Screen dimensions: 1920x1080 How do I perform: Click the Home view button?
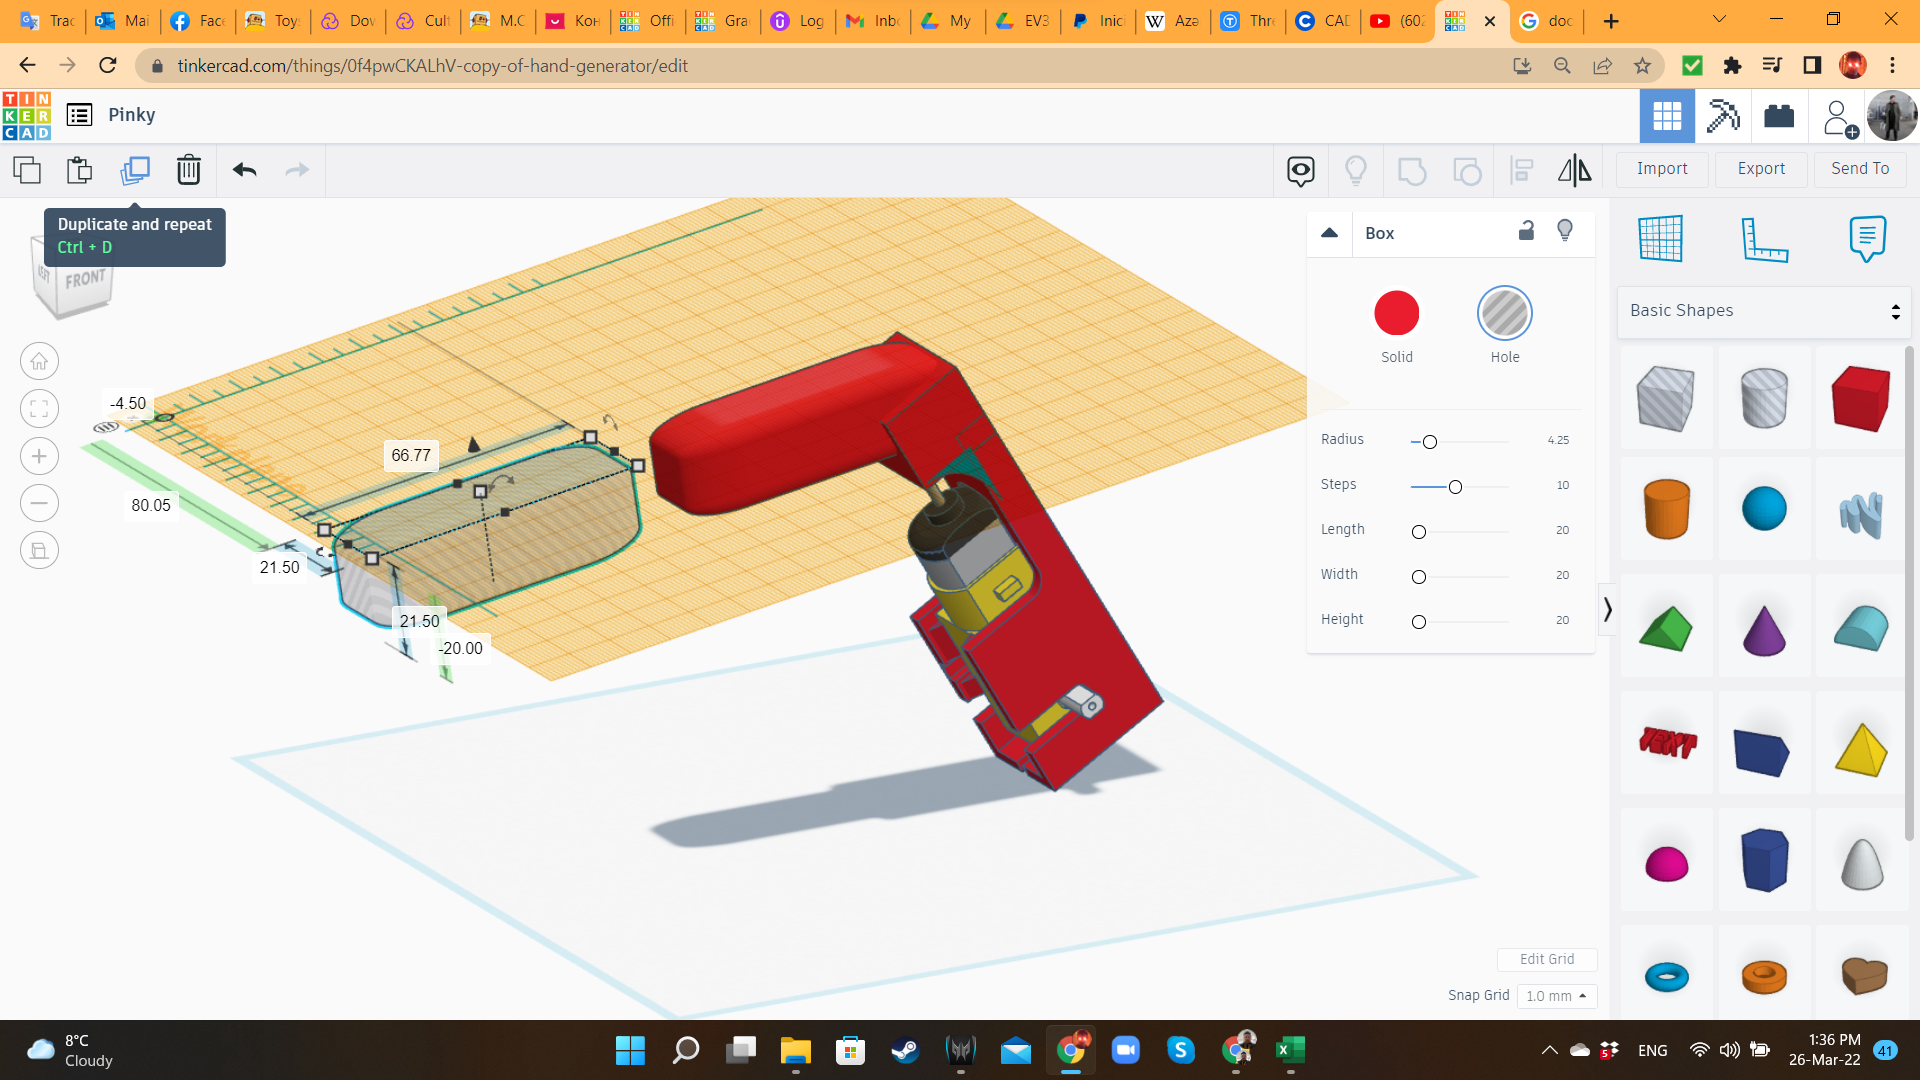click(x=39, y=361)
